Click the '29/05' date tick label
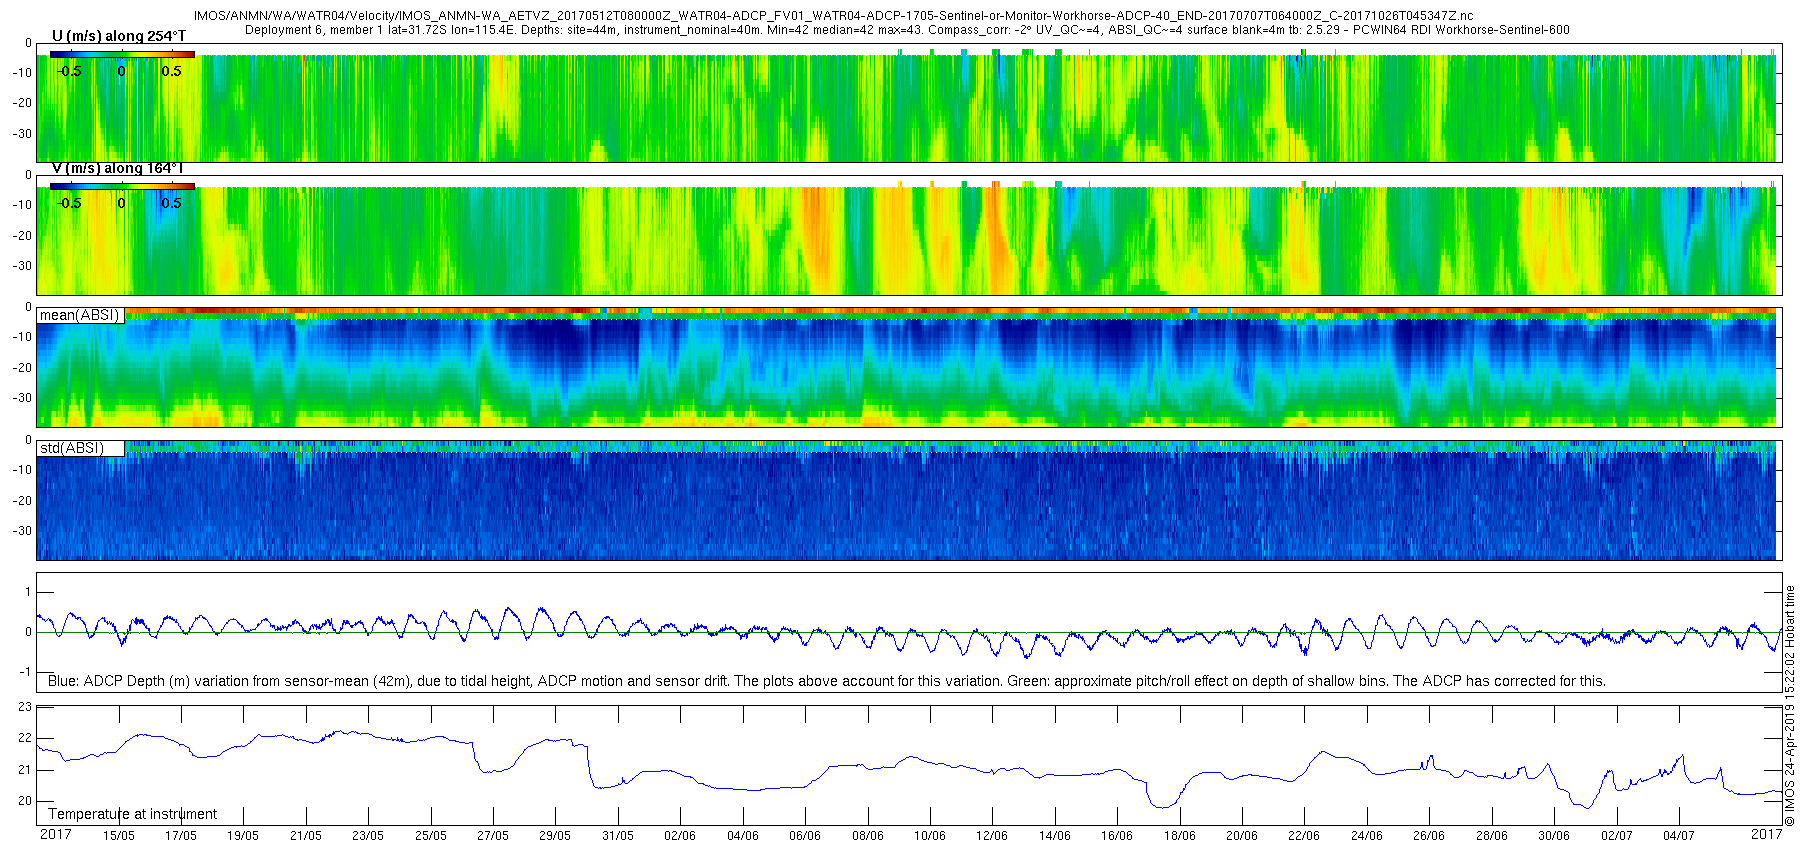The image size is (1800, 850). [555, 836]
